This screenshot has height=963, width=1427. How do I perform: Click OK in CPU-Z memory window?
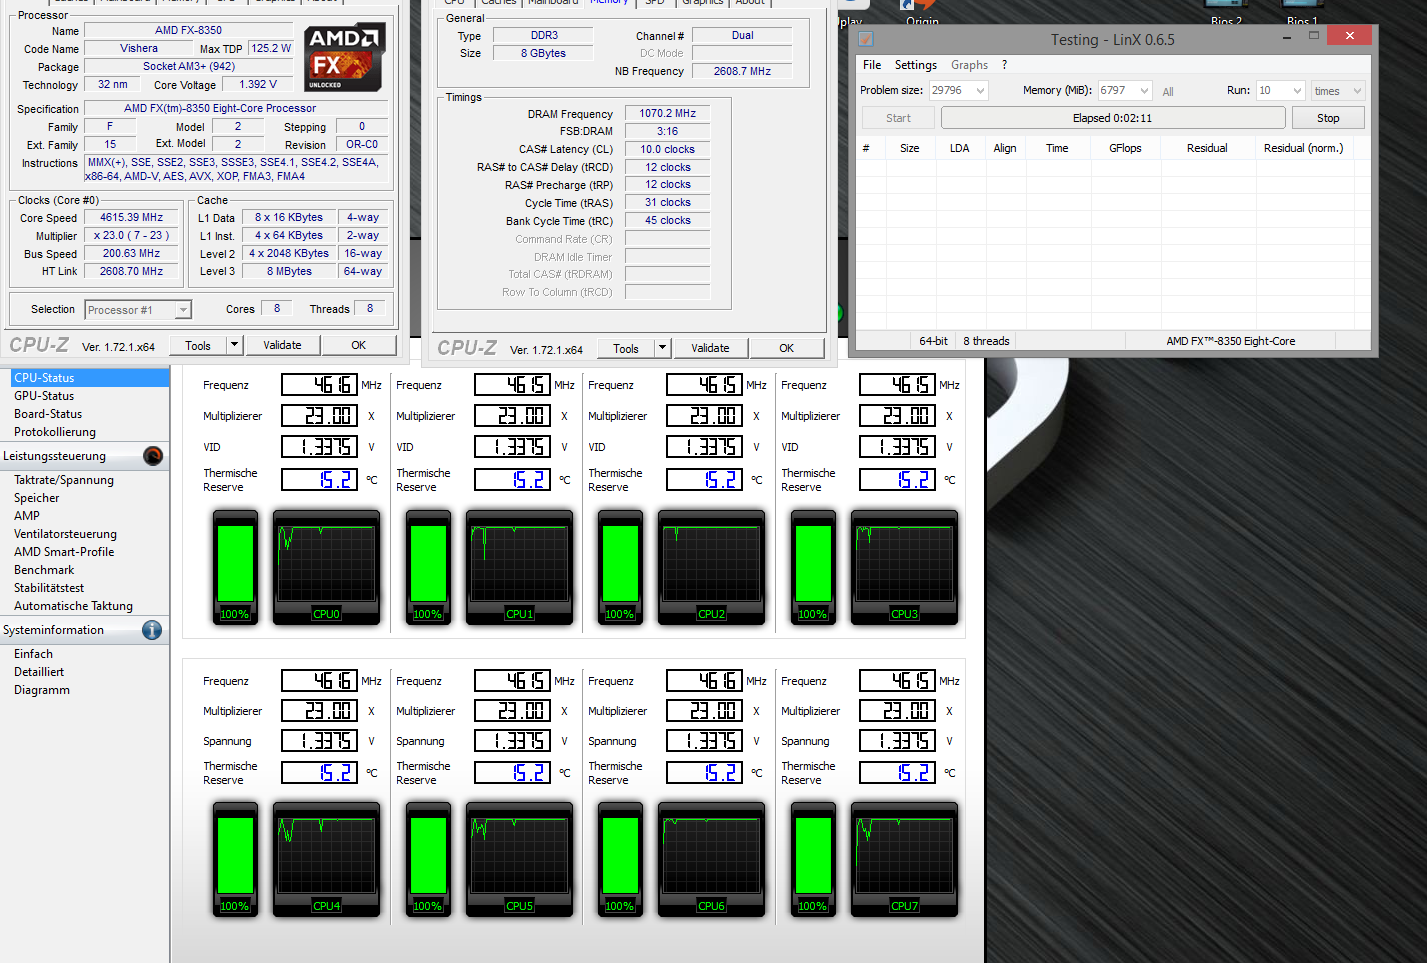786,348
